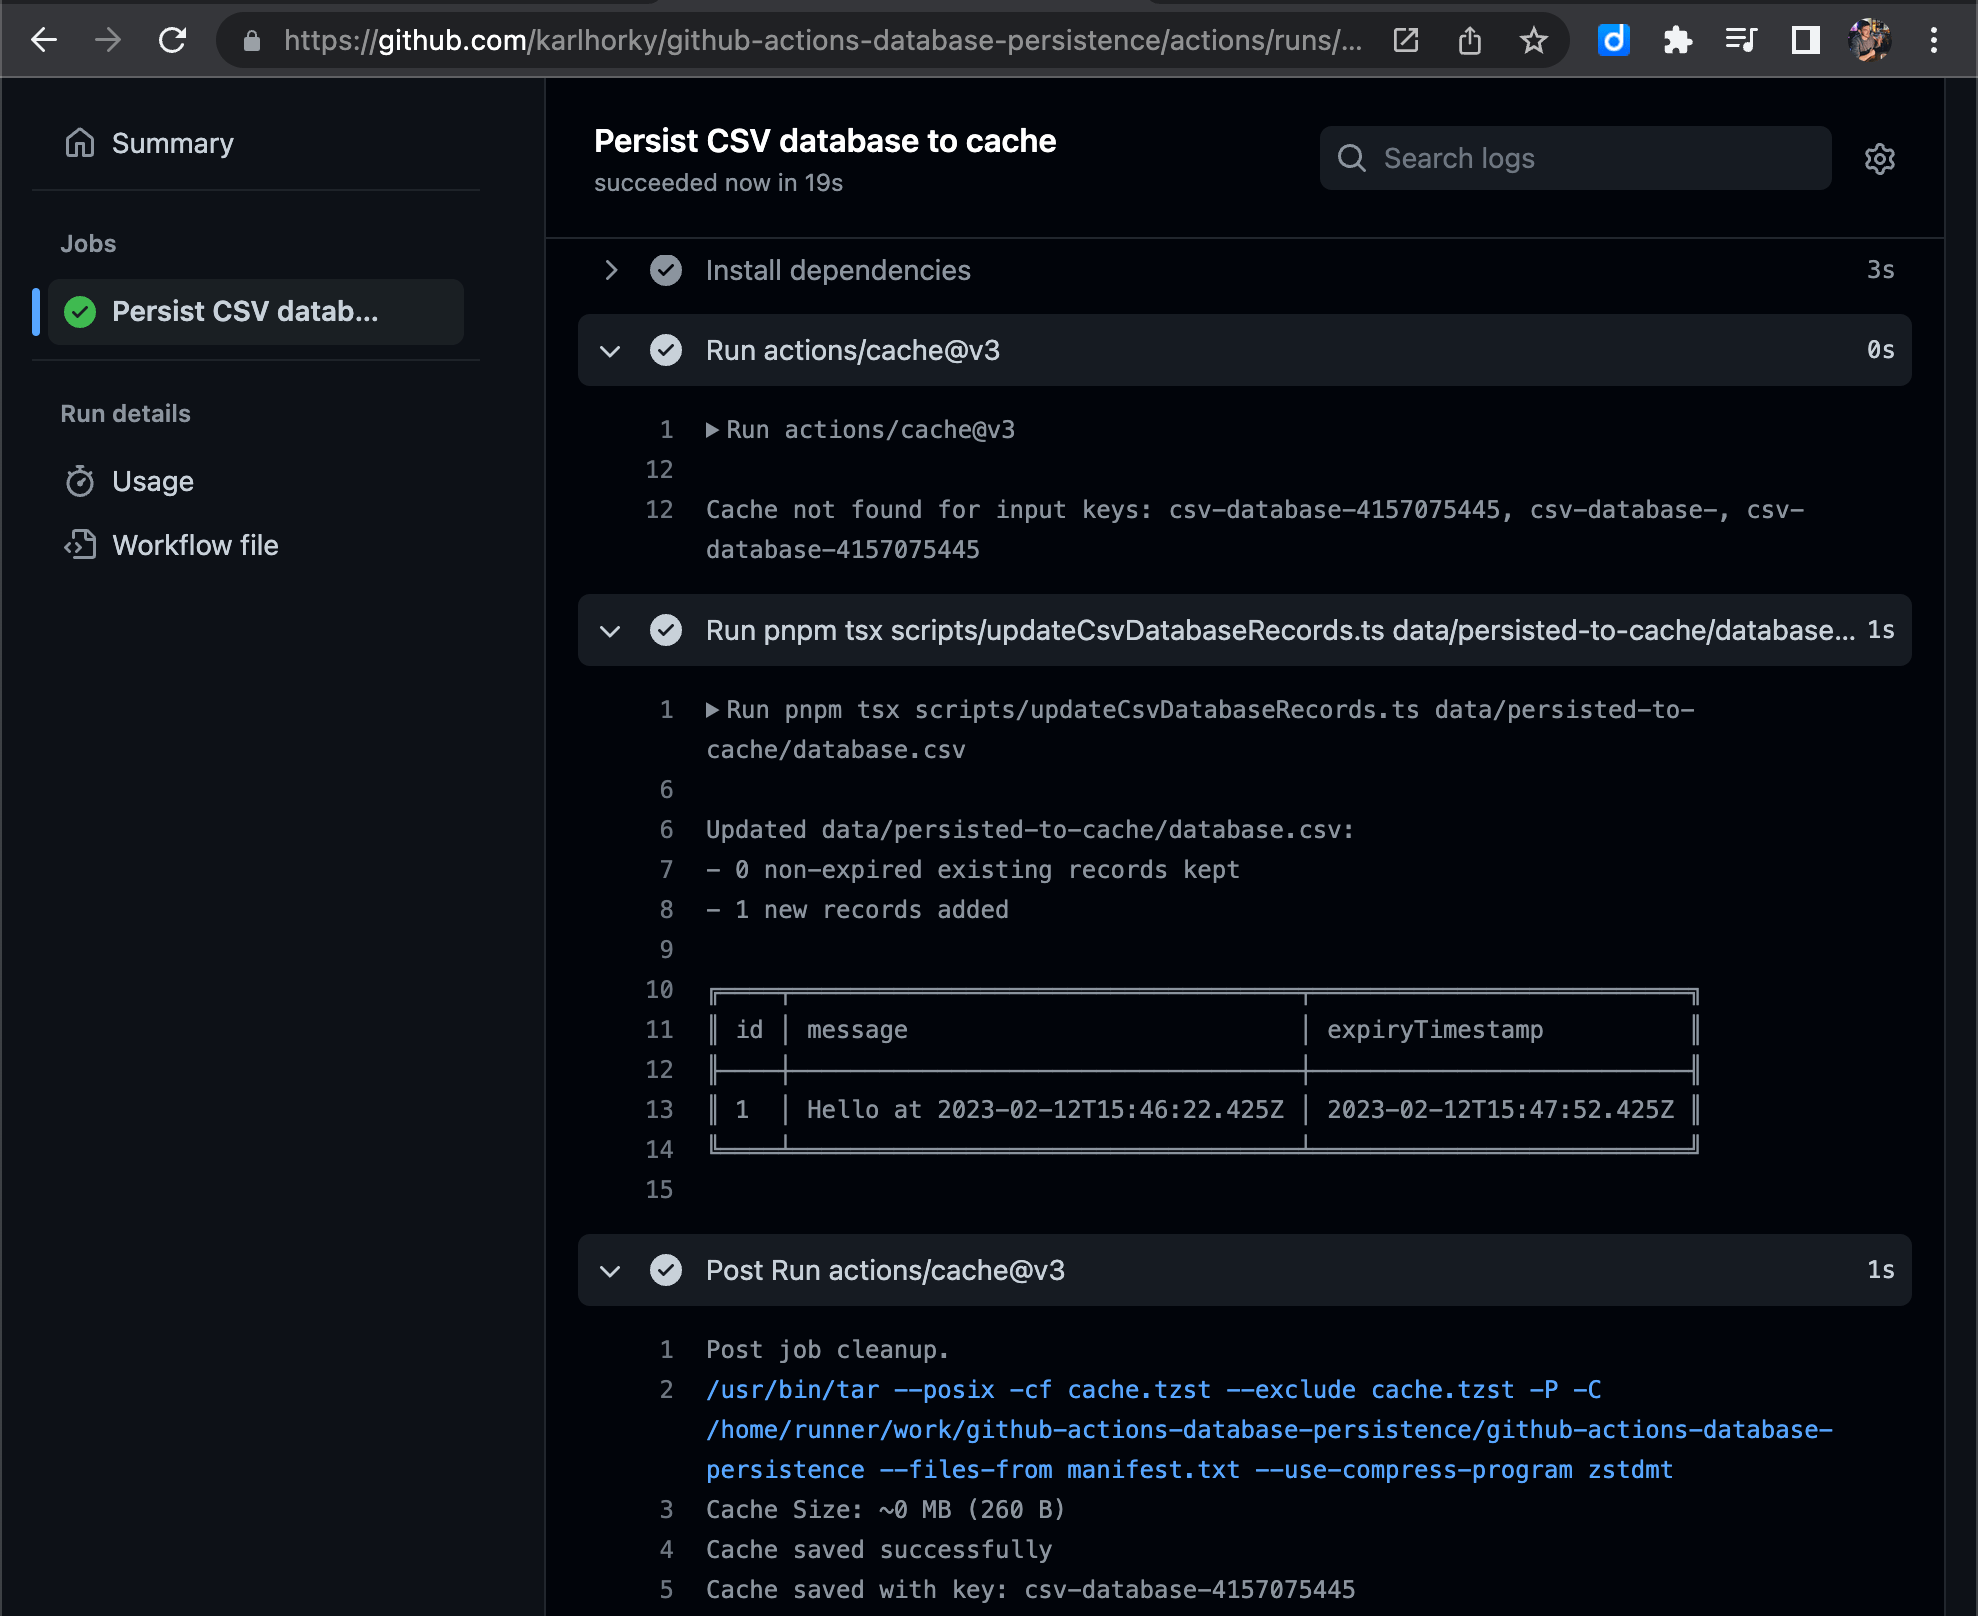This screenshot has height=1616, width=1978.
Task: Open the Summary page
Action: pos(172,143)
